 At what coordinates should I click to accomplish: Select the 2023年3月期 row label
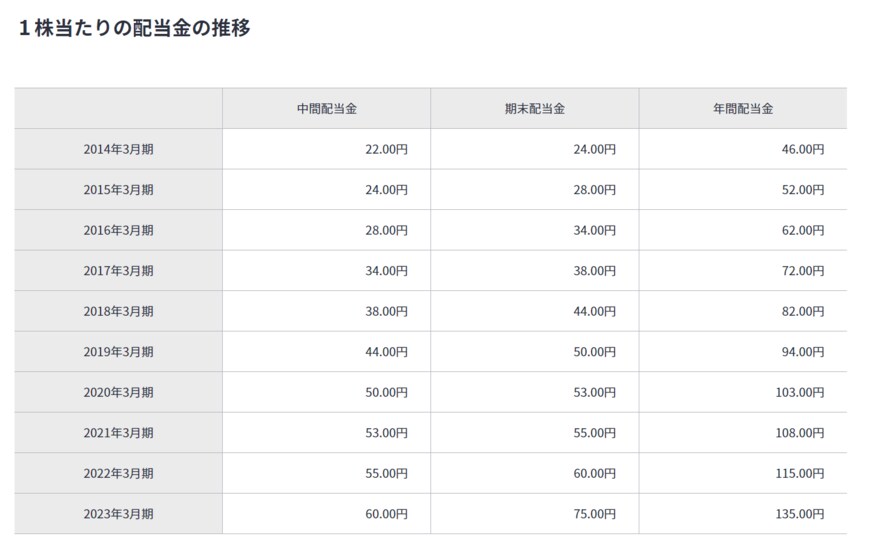pos(118,514)
